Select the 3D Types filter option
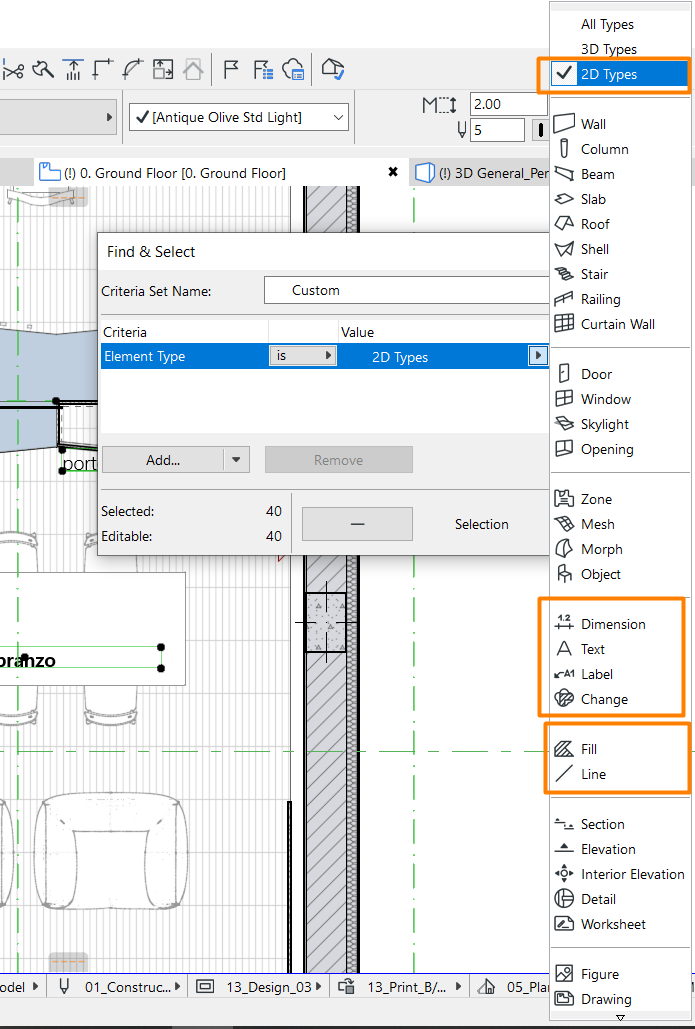The height and width of the screenshot is (1029, 695). pos(608,49)
